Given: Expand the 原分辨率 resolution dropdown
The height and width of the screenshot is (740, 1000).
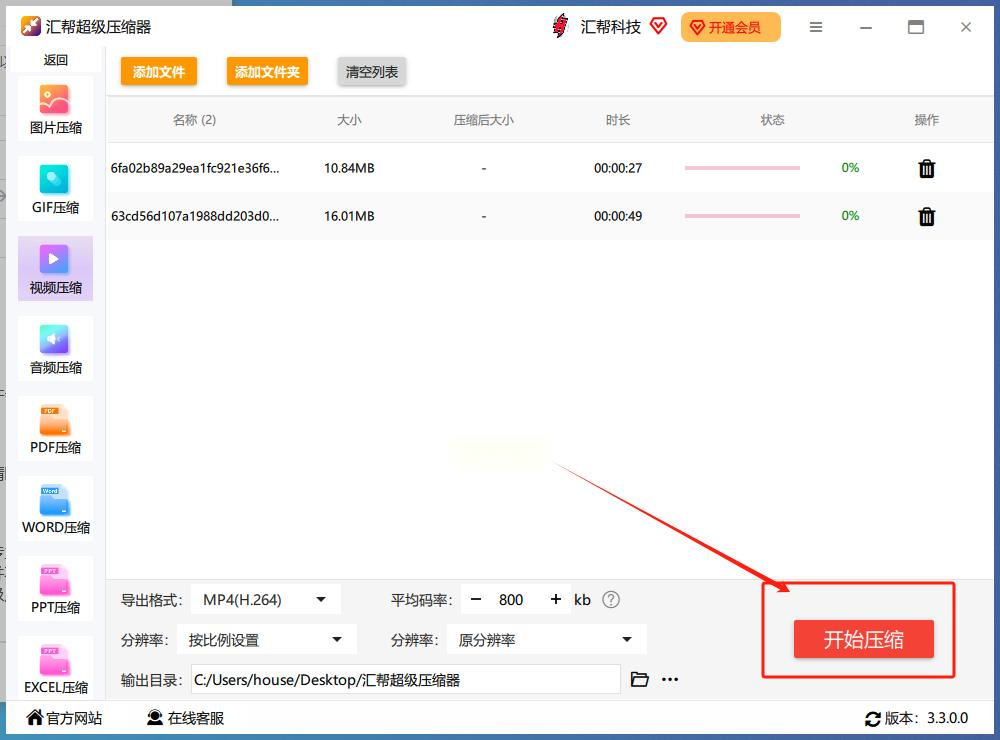Looking at the screenshot, I should coord(547,640).
